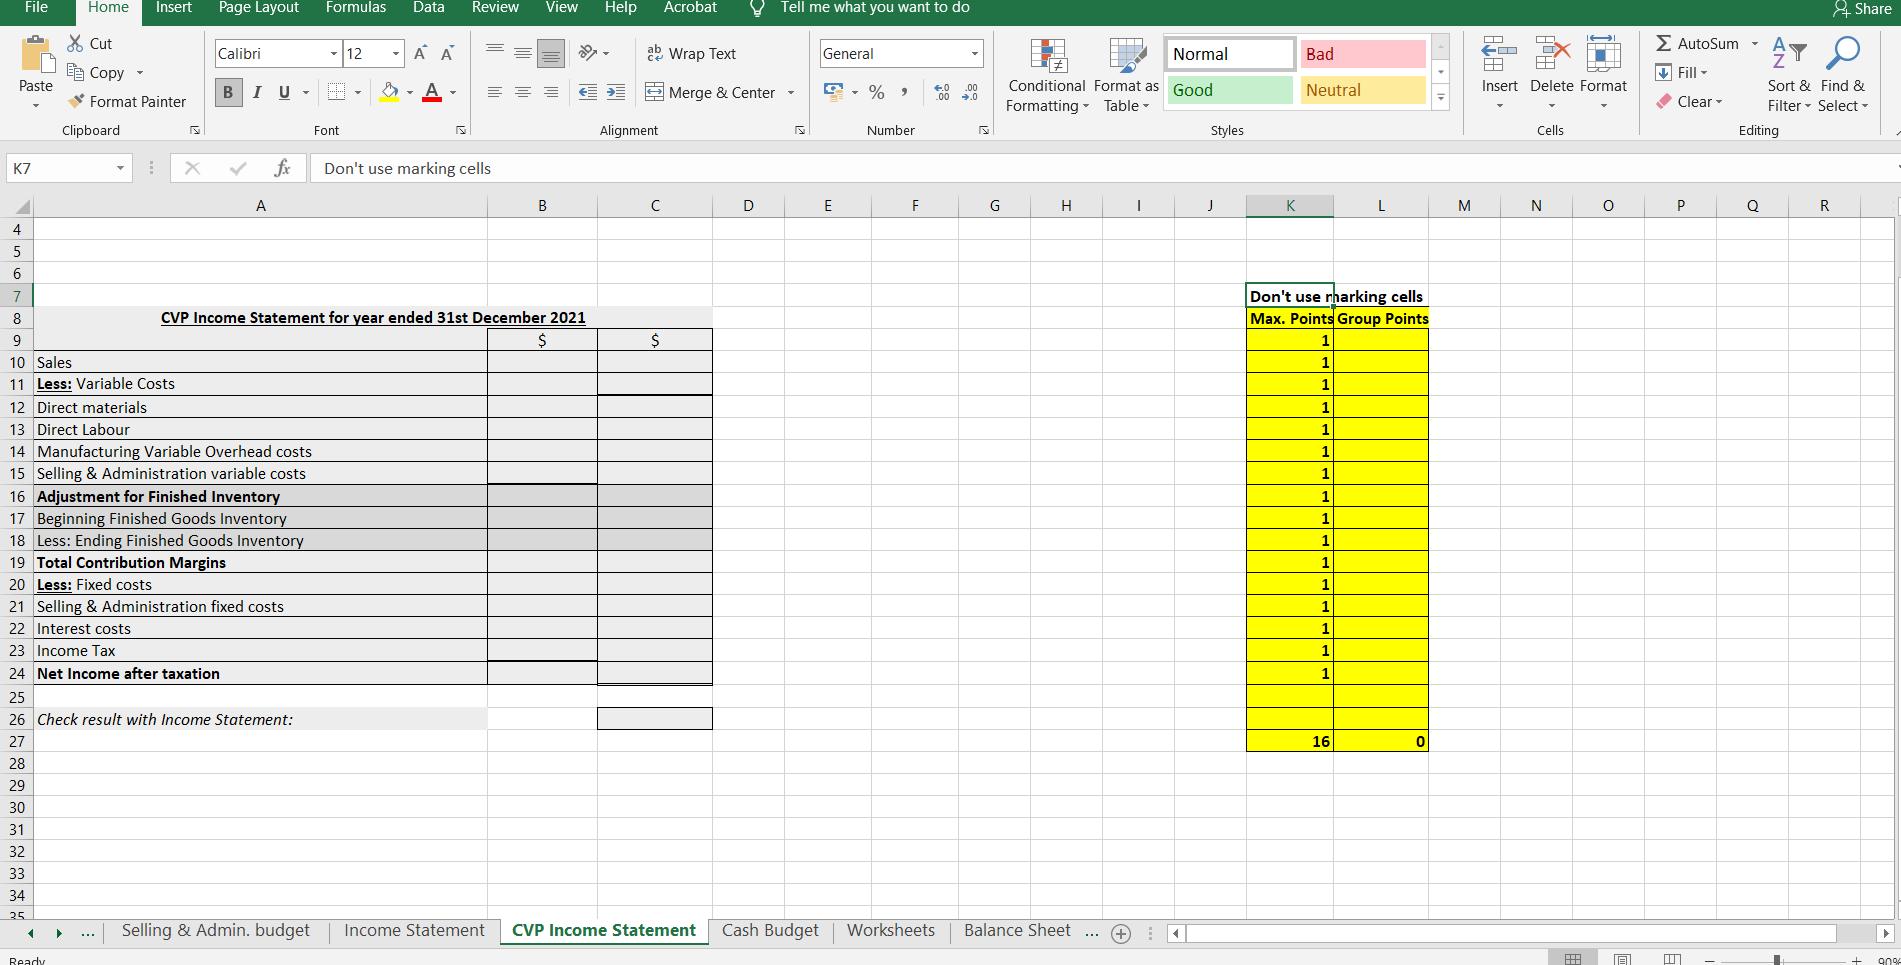Viewport: 1901px width, 965px height.
Task: Switch to the Income Statement sheet
Action: [414, 930]
